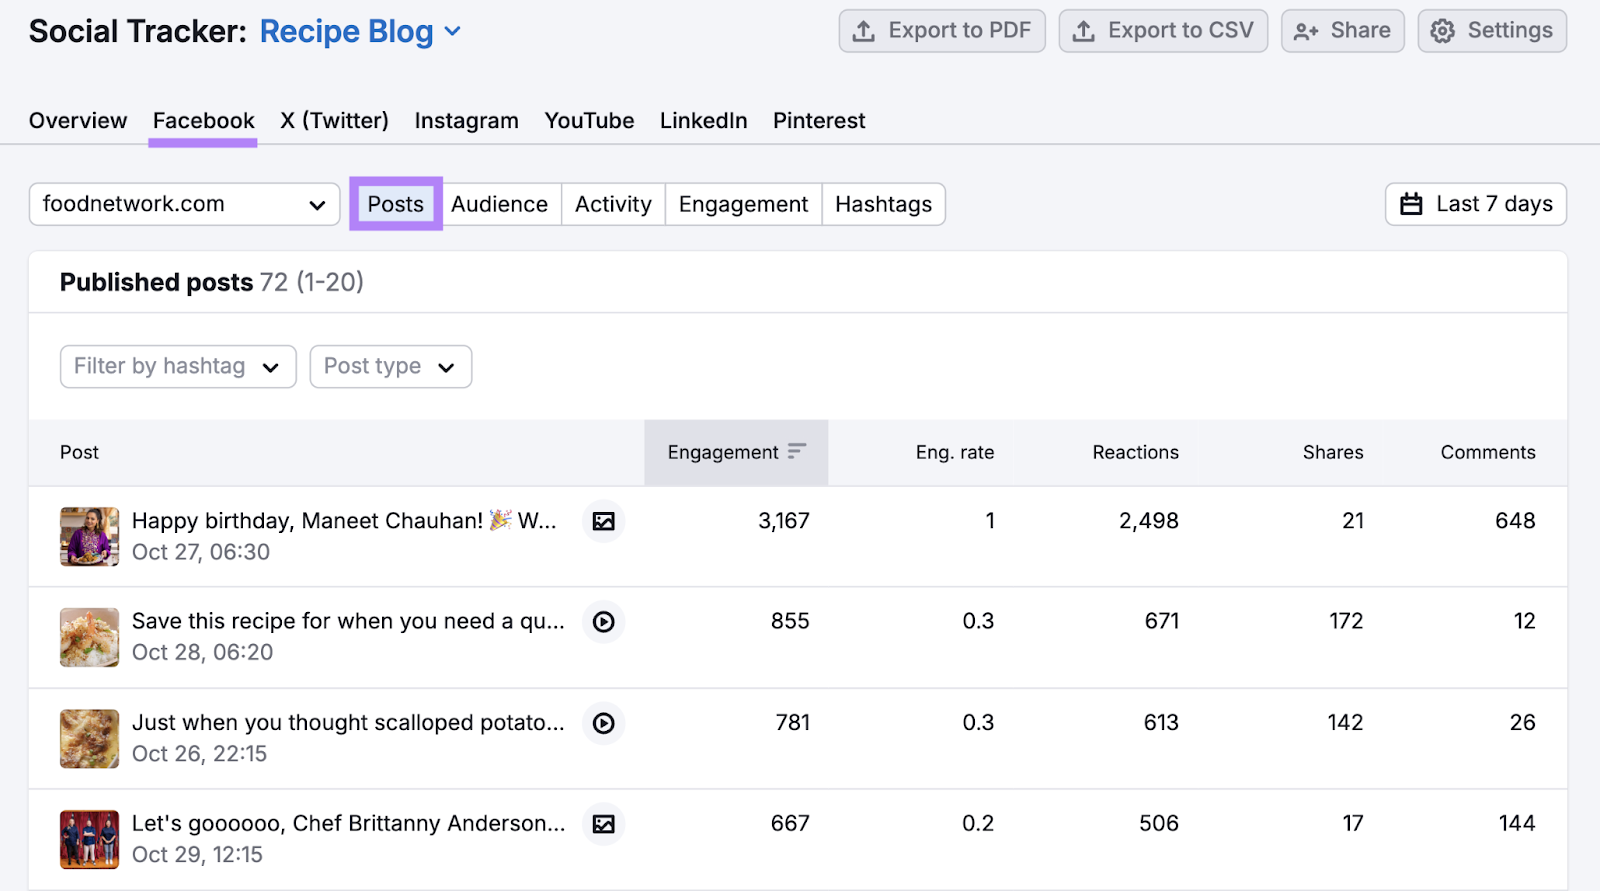Image resolution: width=1600 pixels, height=891 pixels.
Task: Click the reactions value 2,498
Action: (x=1149, y=521)
